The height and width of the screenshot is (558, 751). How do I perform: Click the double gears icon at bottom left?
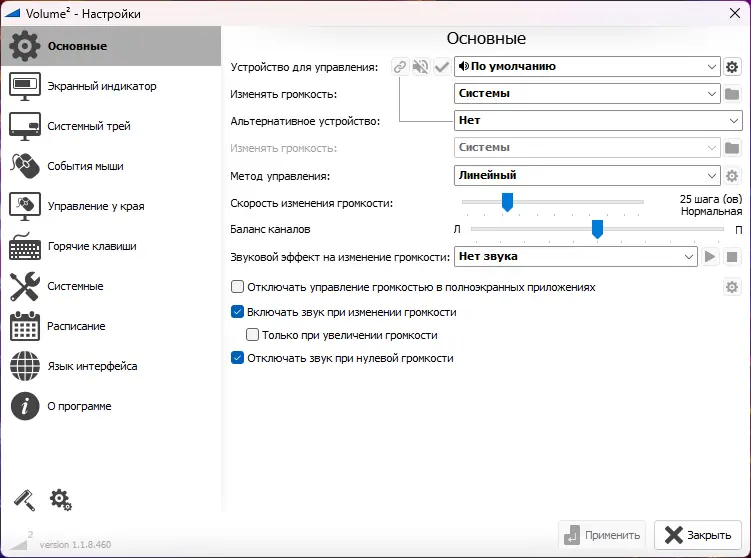click(x=60, y=499)
